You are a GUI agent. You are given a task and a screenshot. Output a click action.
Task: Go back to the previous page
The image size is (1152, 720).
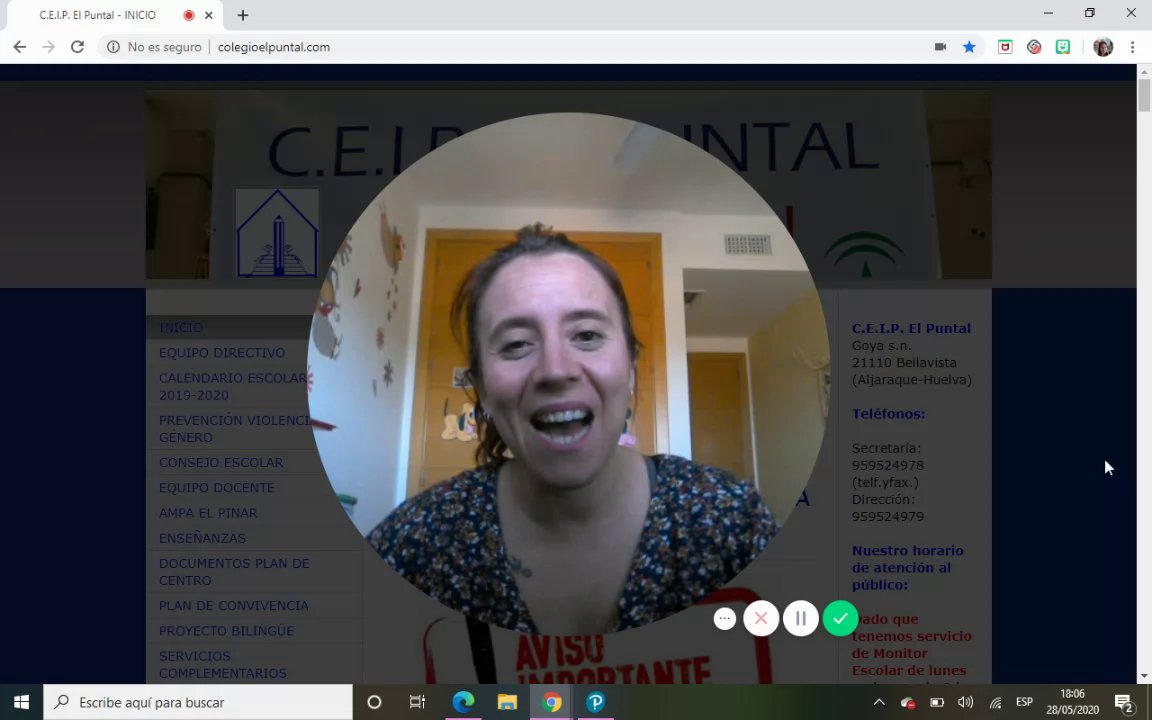click(x=20, y=47)
